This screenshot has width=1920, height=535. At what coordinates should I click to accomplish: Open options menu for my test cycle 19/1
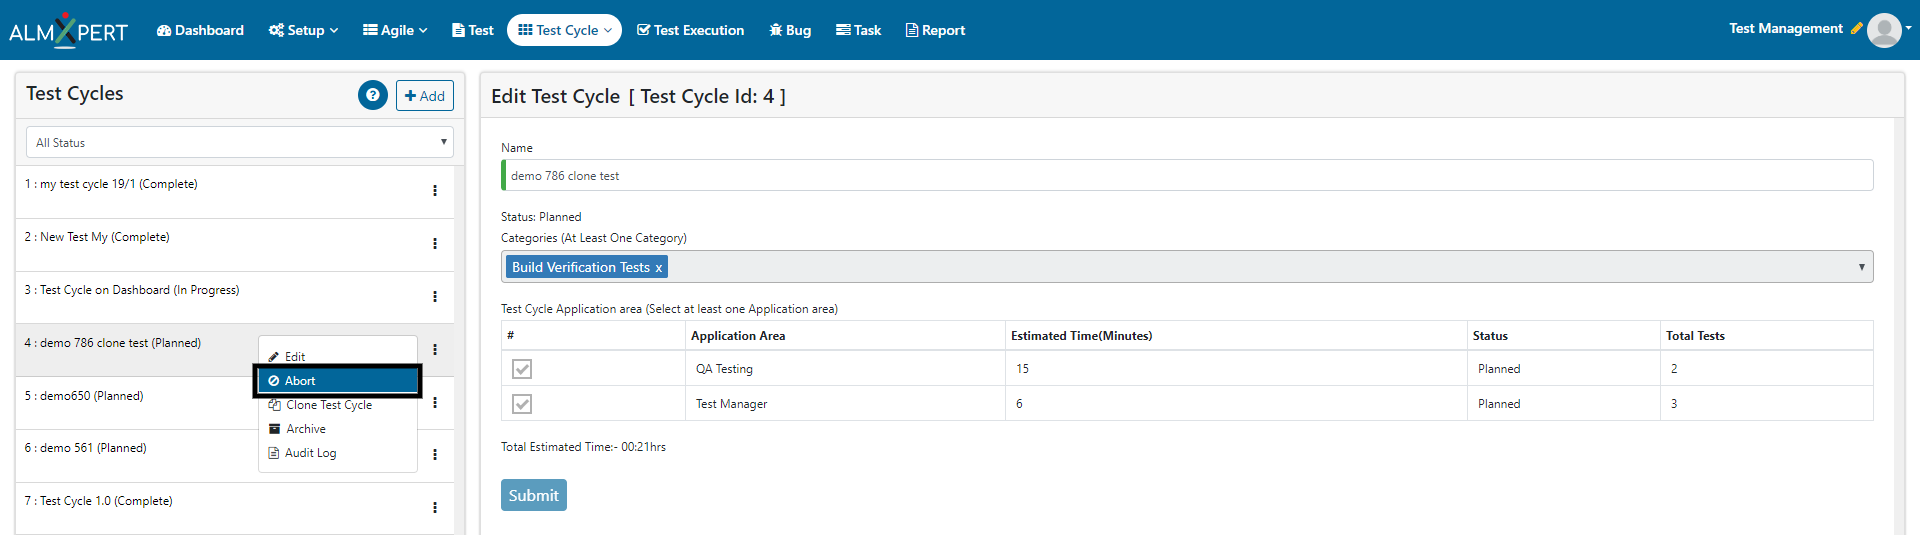click(435, 190)
